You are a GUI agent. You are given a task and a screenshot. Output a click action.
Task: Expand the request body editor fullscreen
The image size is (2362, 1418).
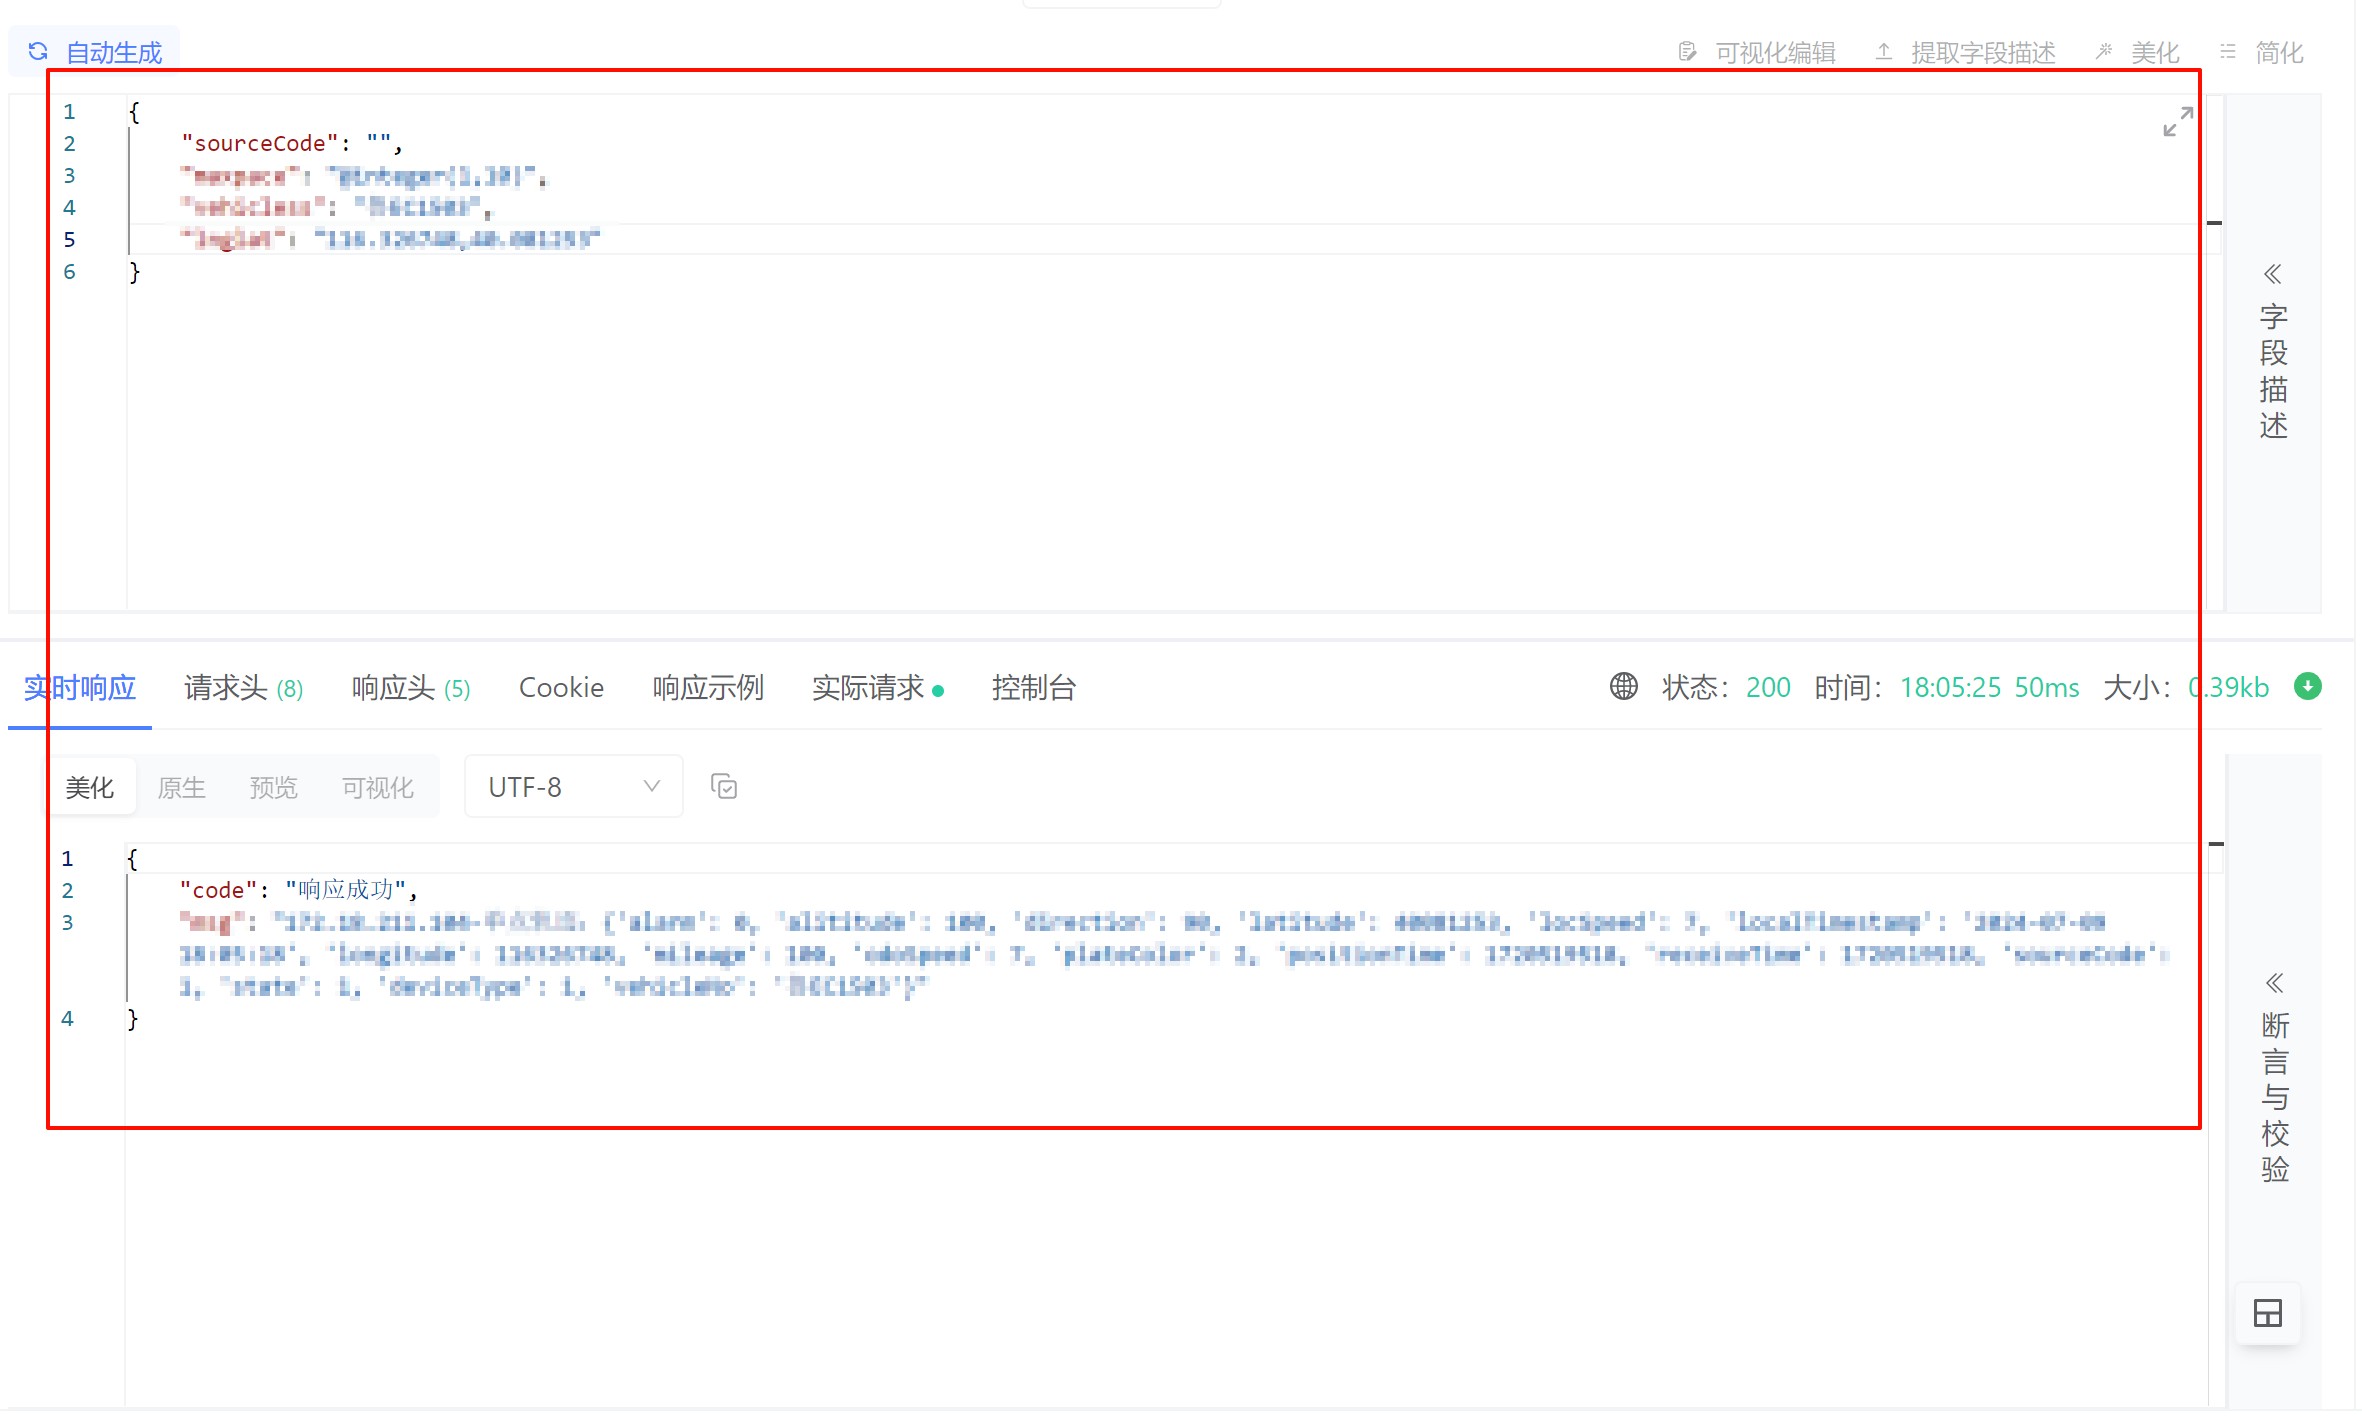coord(2178,122)
